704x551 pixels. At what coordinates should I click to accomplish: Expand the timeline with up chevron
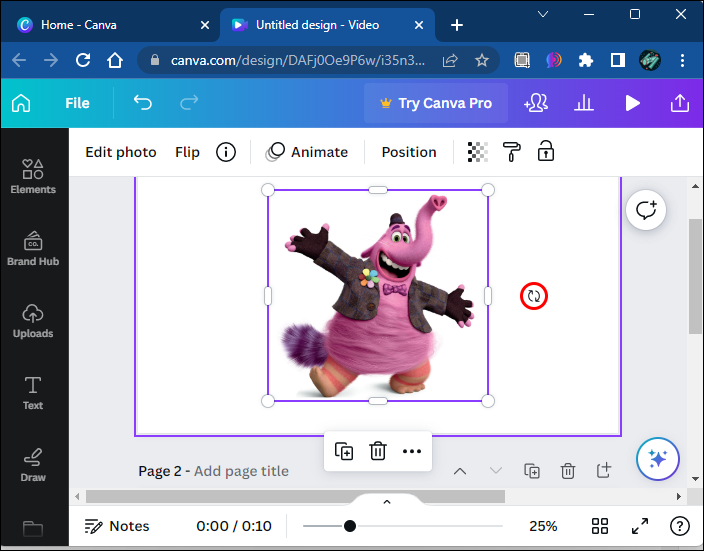tap(387, 502)
